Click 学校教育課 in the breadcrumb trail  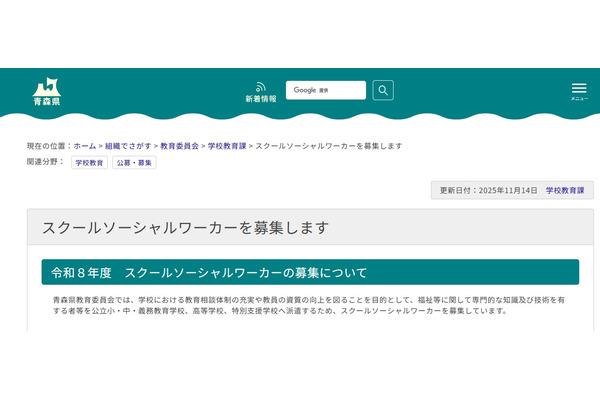225,146
